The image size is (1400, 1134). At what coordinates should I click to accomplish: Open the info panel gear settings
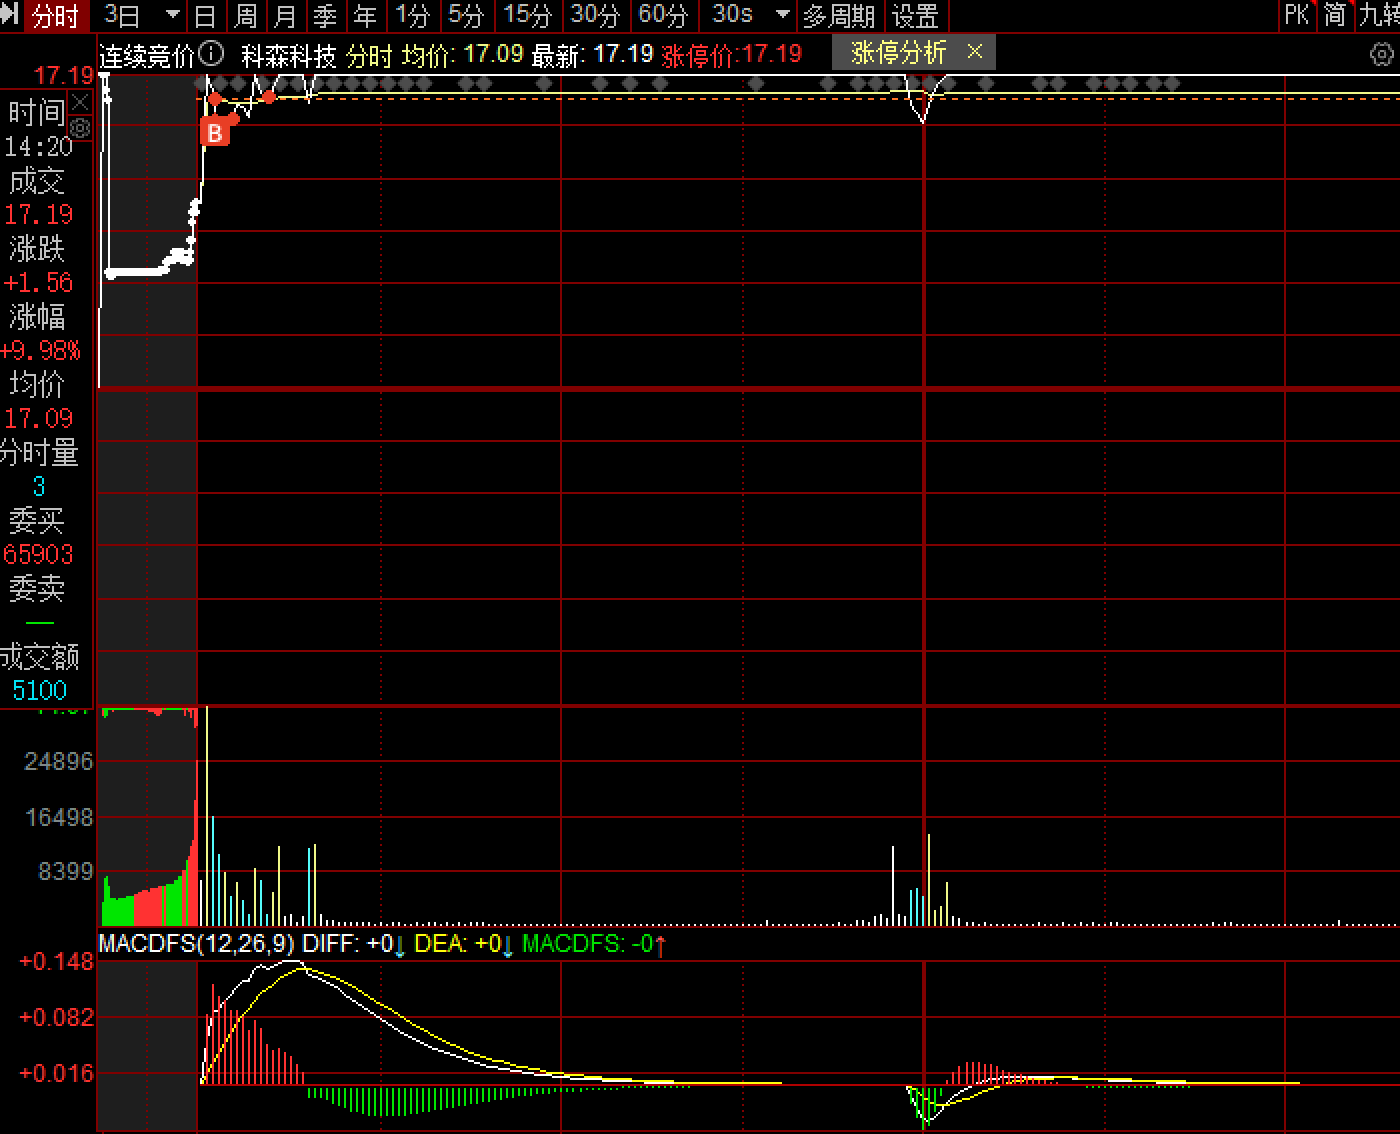click(80, 127)
